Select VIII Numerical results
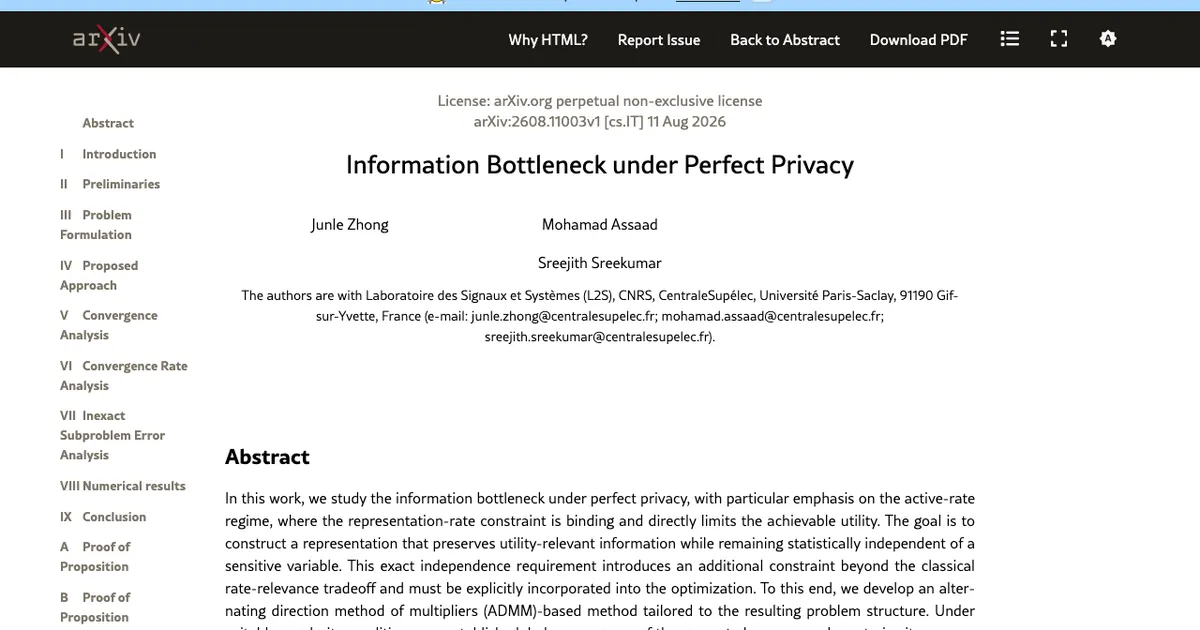 coord(123,486)
